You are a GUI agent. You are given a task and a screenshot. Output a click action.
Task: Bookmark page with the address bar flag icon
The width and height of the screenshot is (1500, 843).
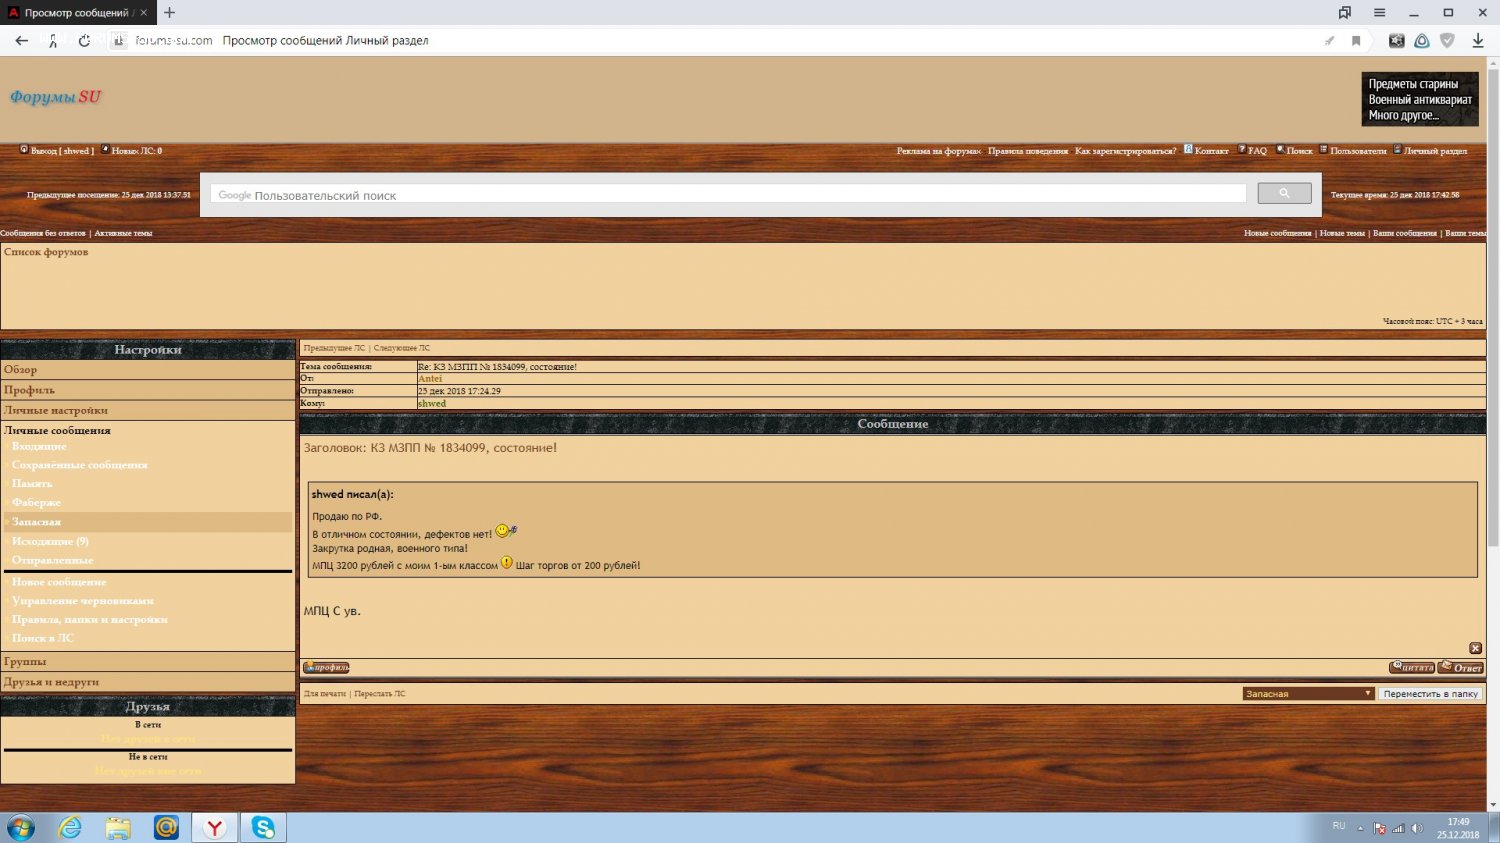coord(1356,41)
